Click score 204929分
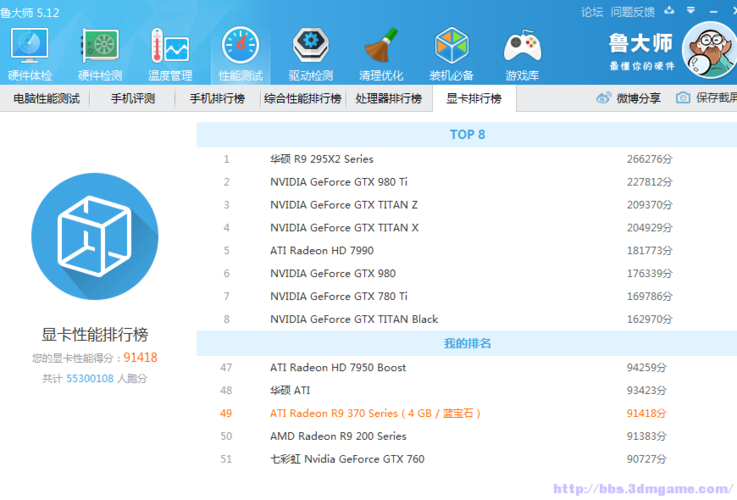The height and width of the screenshot is (500, 737). pos(650,228)
